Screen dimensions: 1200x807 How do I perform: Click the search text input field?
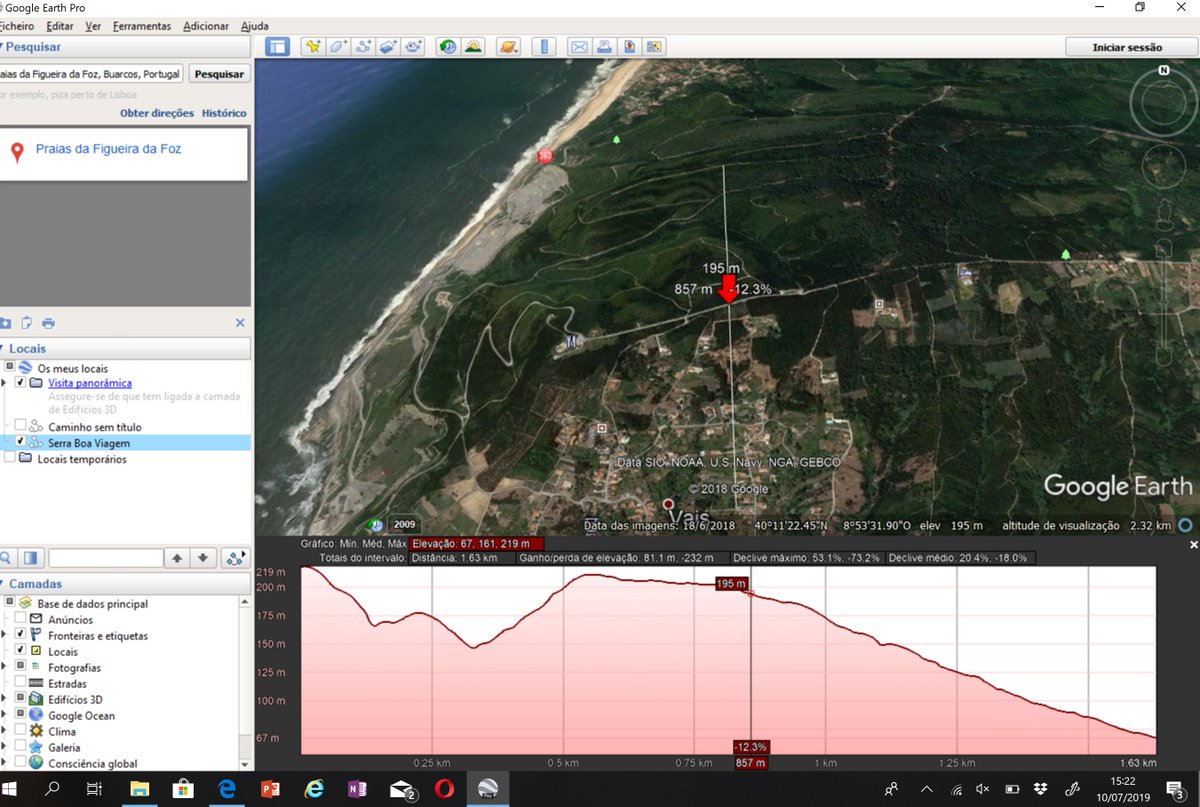91,74
